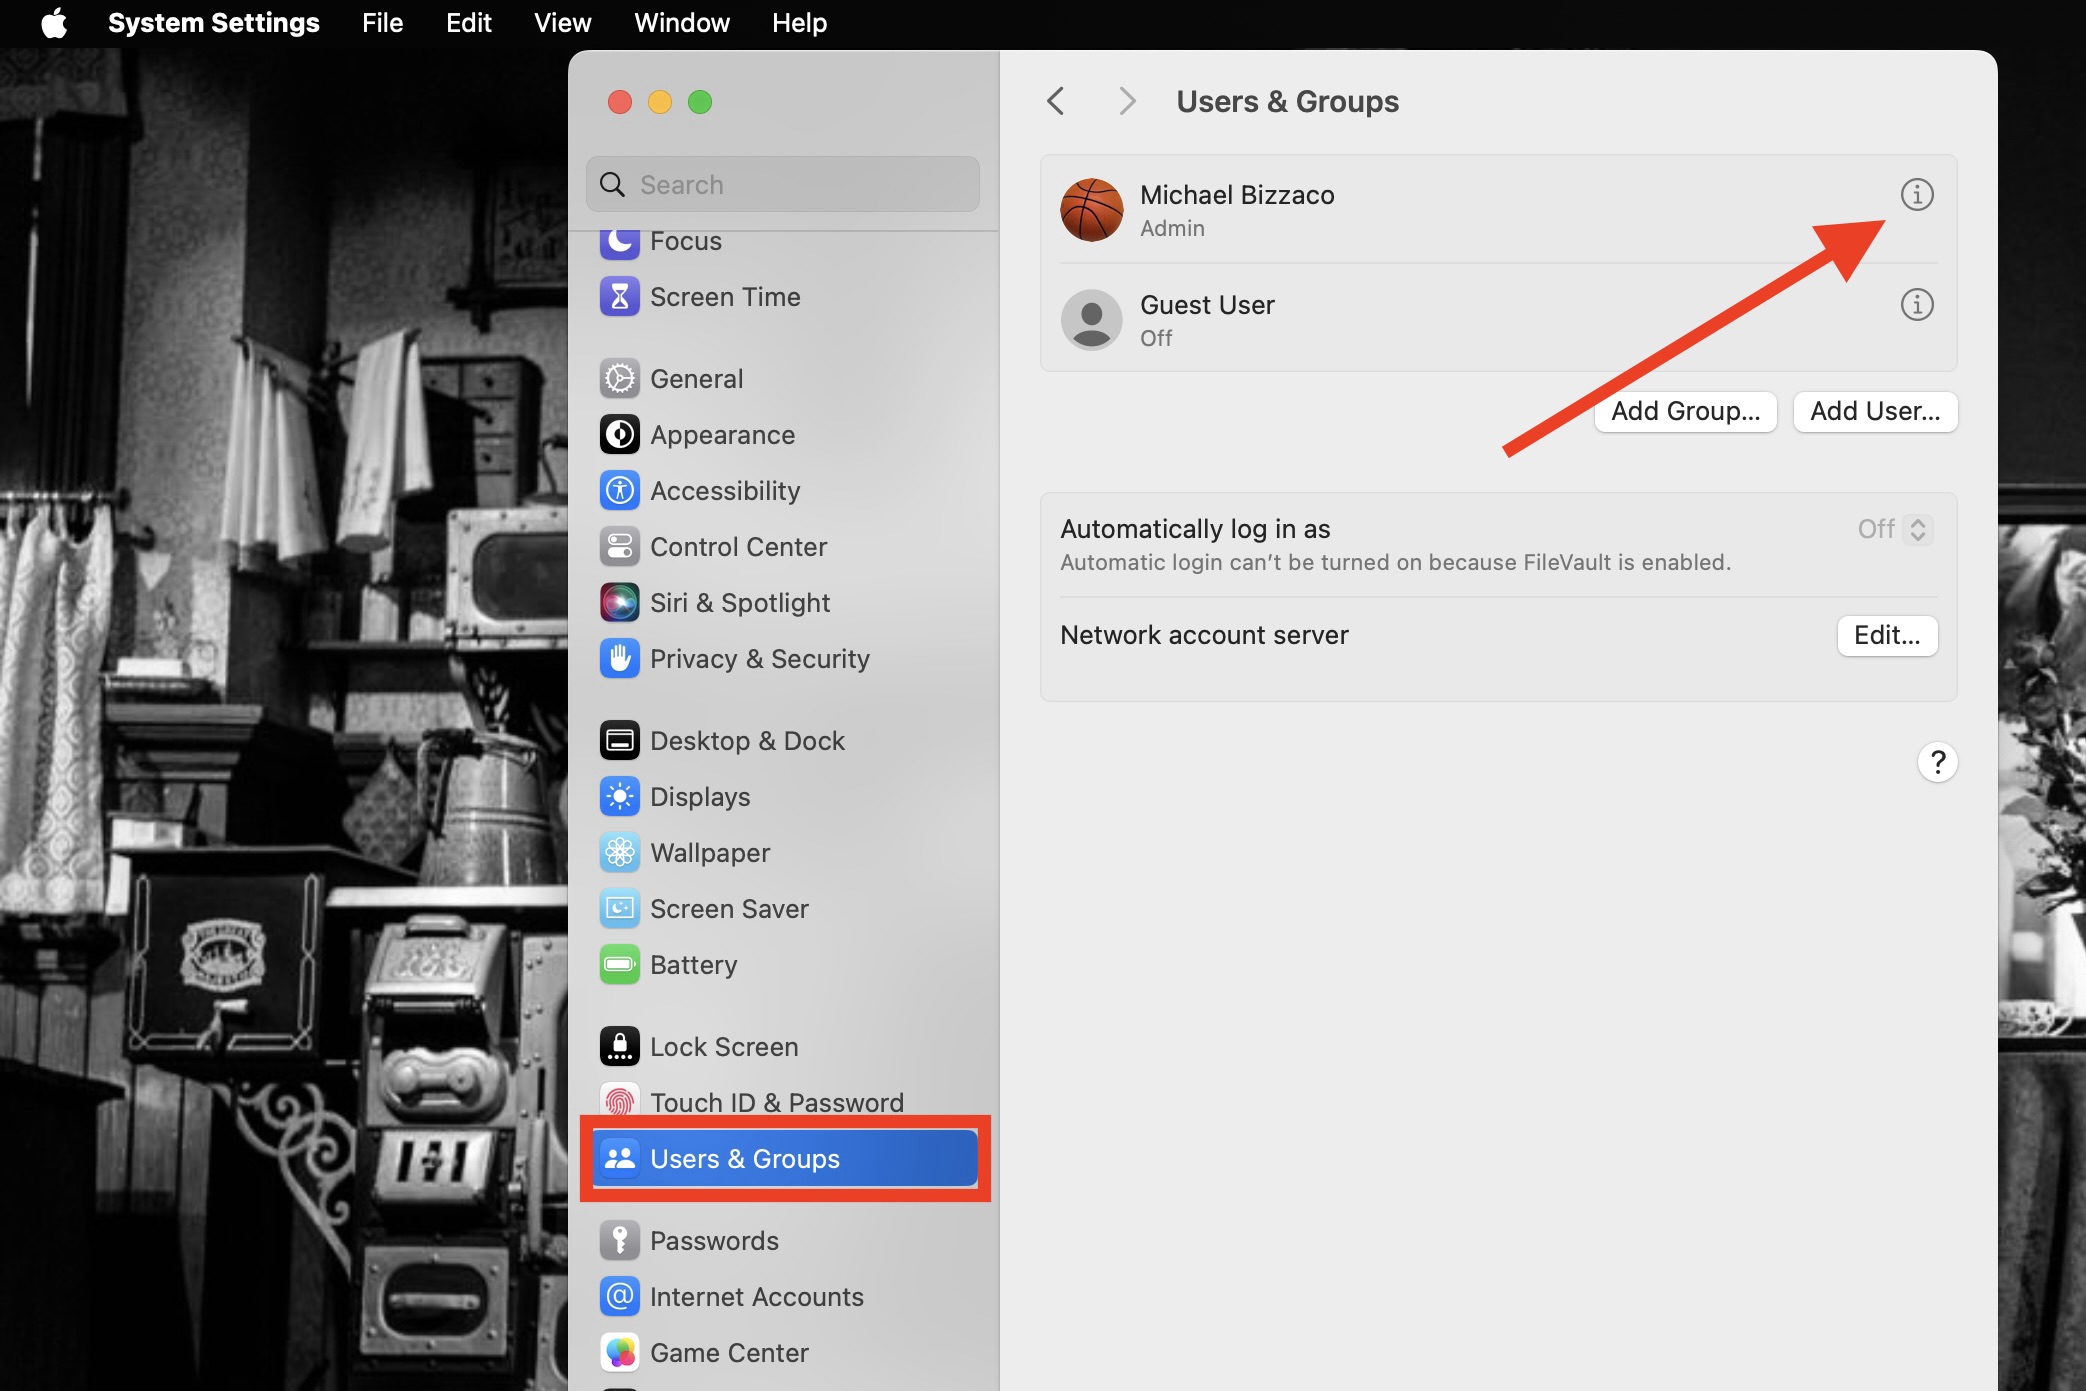
Task: Open the System Settings menu
Action: tap(214, 22)
